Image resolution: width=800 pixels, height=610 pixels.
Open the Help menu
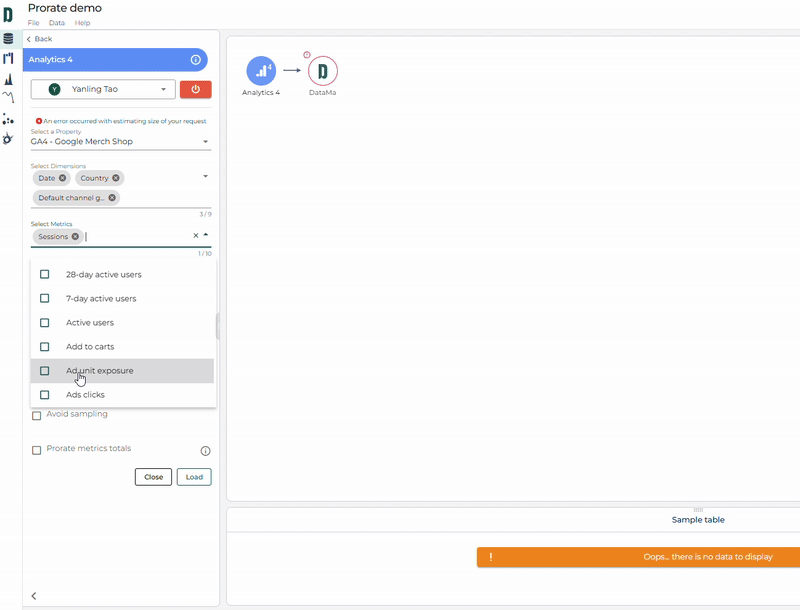(83, 22)
